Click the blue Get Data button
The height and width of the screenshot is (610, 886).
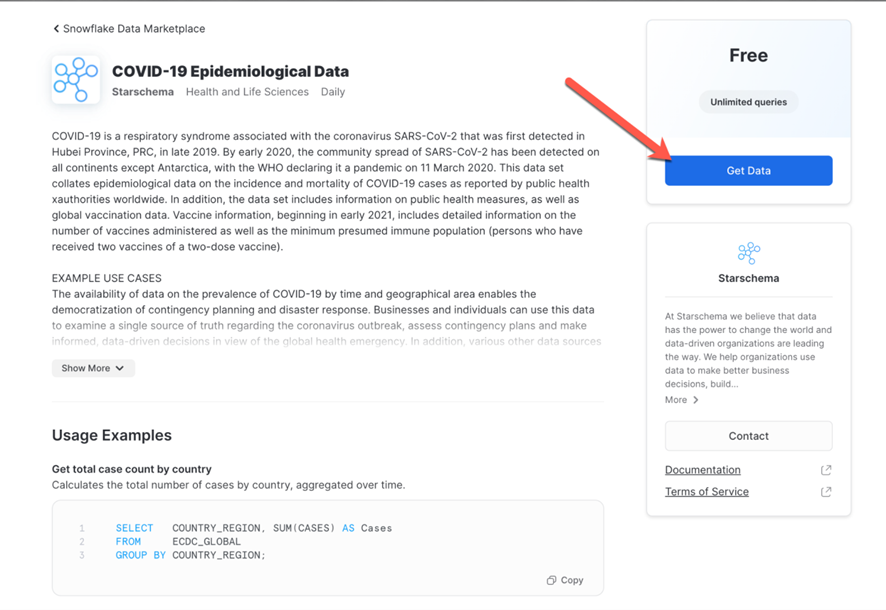(x=748, y=171)
